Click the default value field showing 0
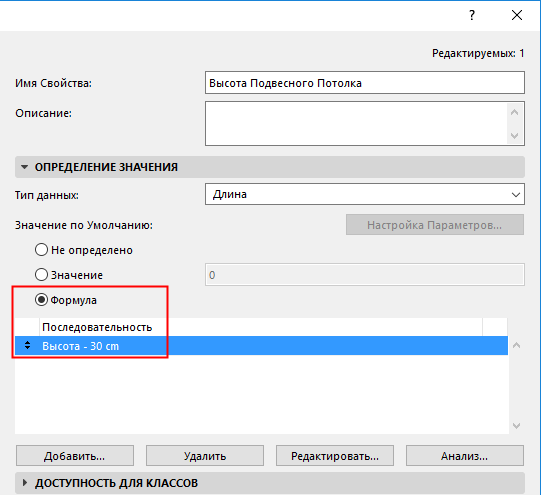Screen dimensions: 541x495 (x=365, y=275)
